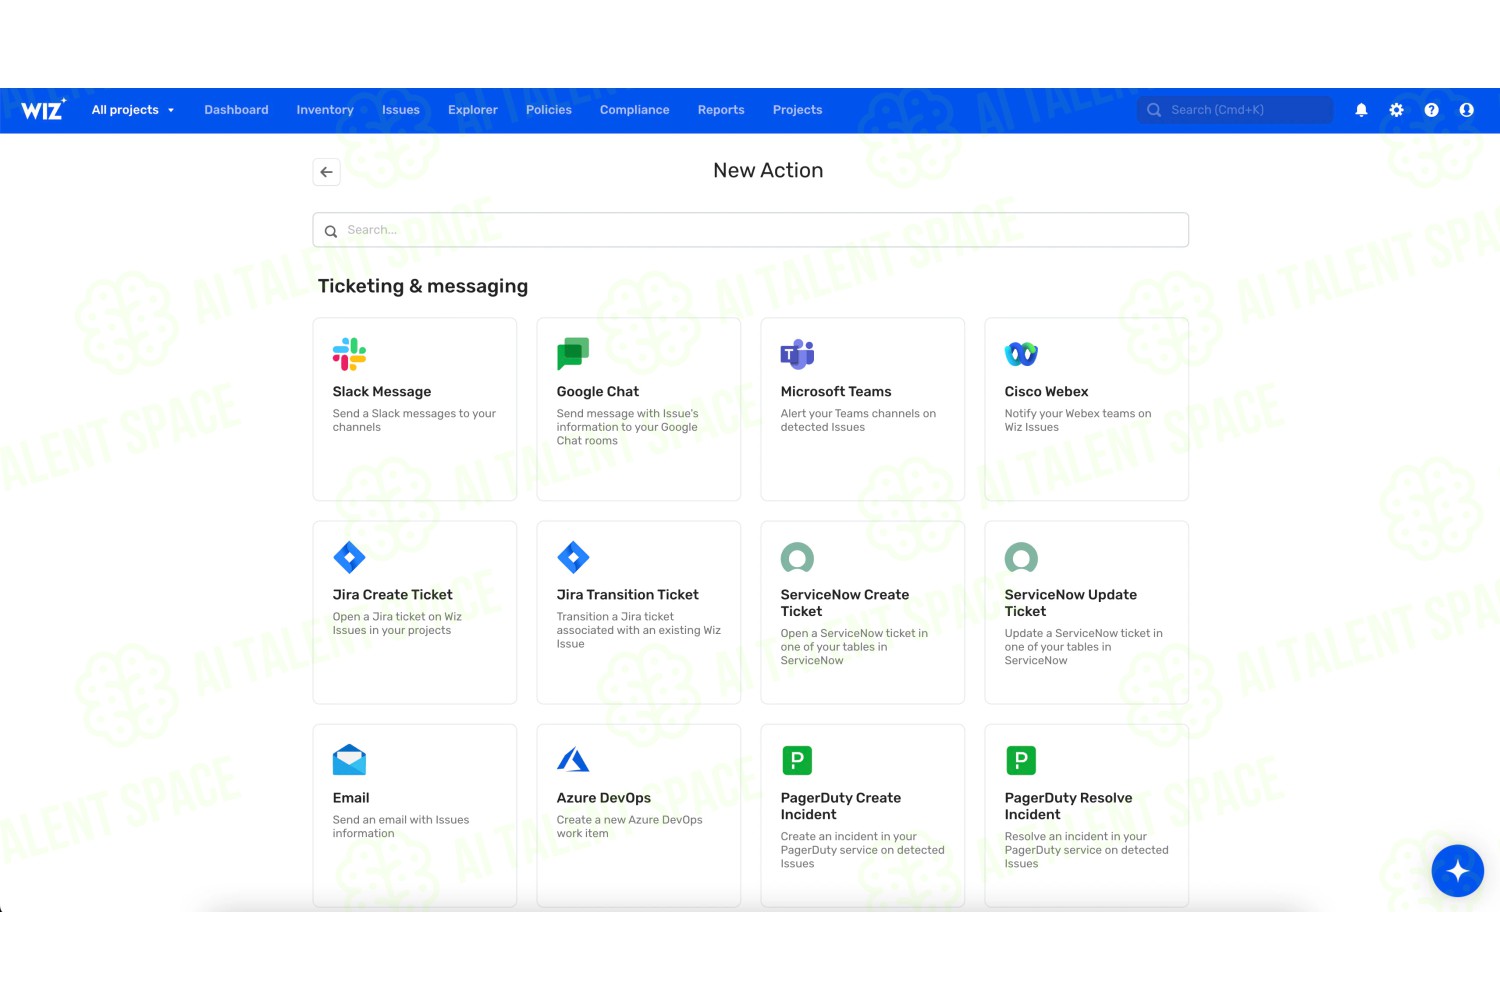Open Explorer in top navigation
The width and height of the screenshot is (1500, 1000).
[473, 110]
